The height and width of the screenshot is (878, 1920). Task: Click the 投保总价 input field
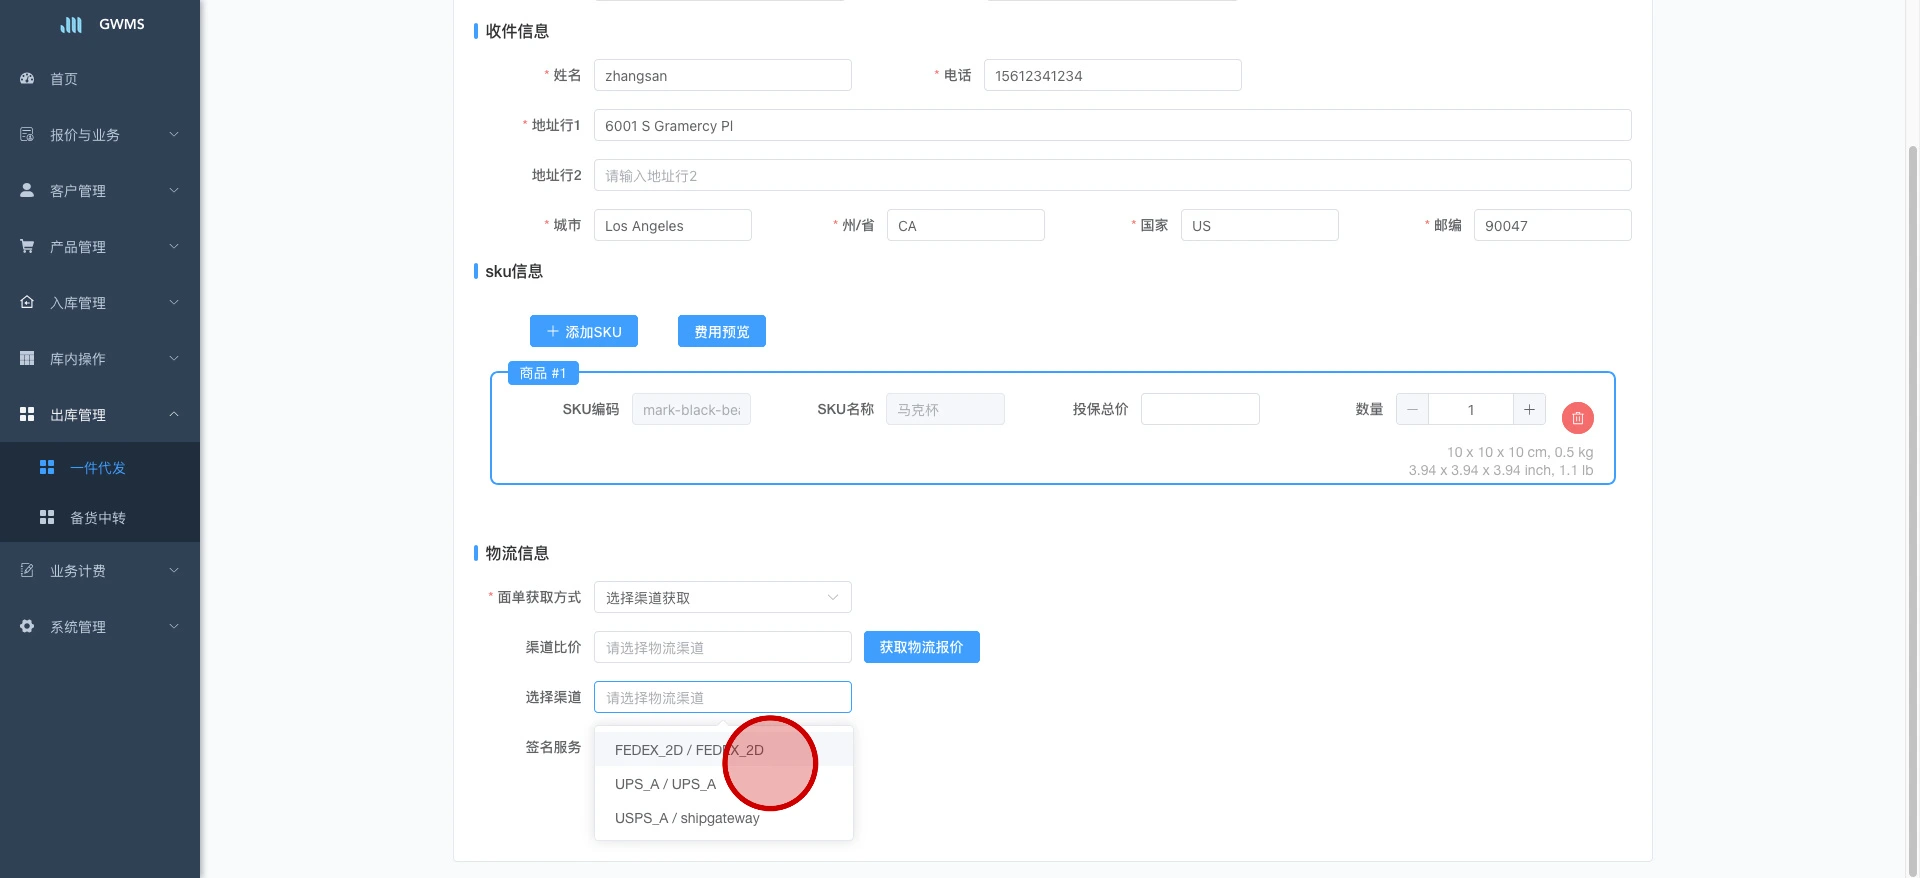coord(1199,409)
